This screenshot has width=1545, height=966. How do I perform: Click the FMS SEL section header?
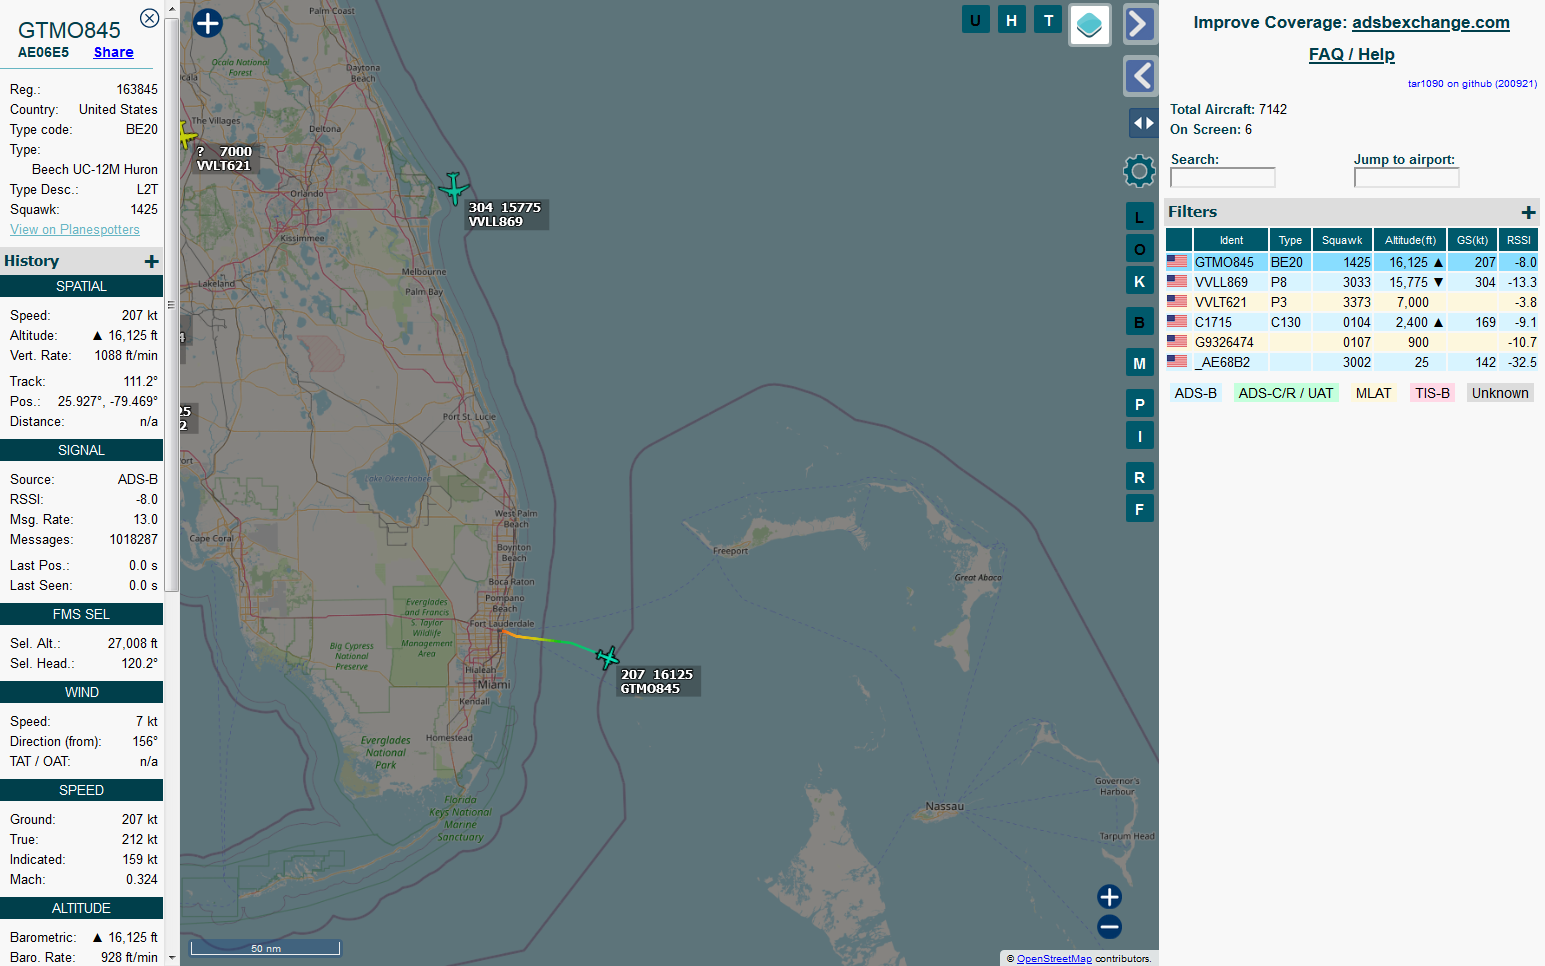pos(81,614)
